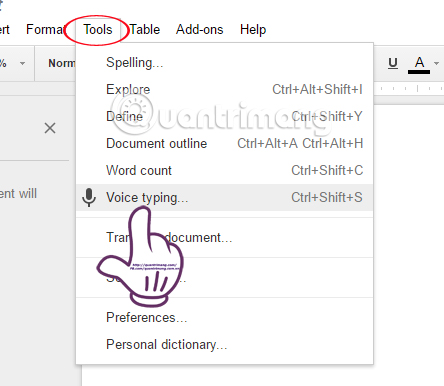This screenshot has width=444, height=386.
Task: Select the Explore menu entry
Action: (x=224, y=89)
